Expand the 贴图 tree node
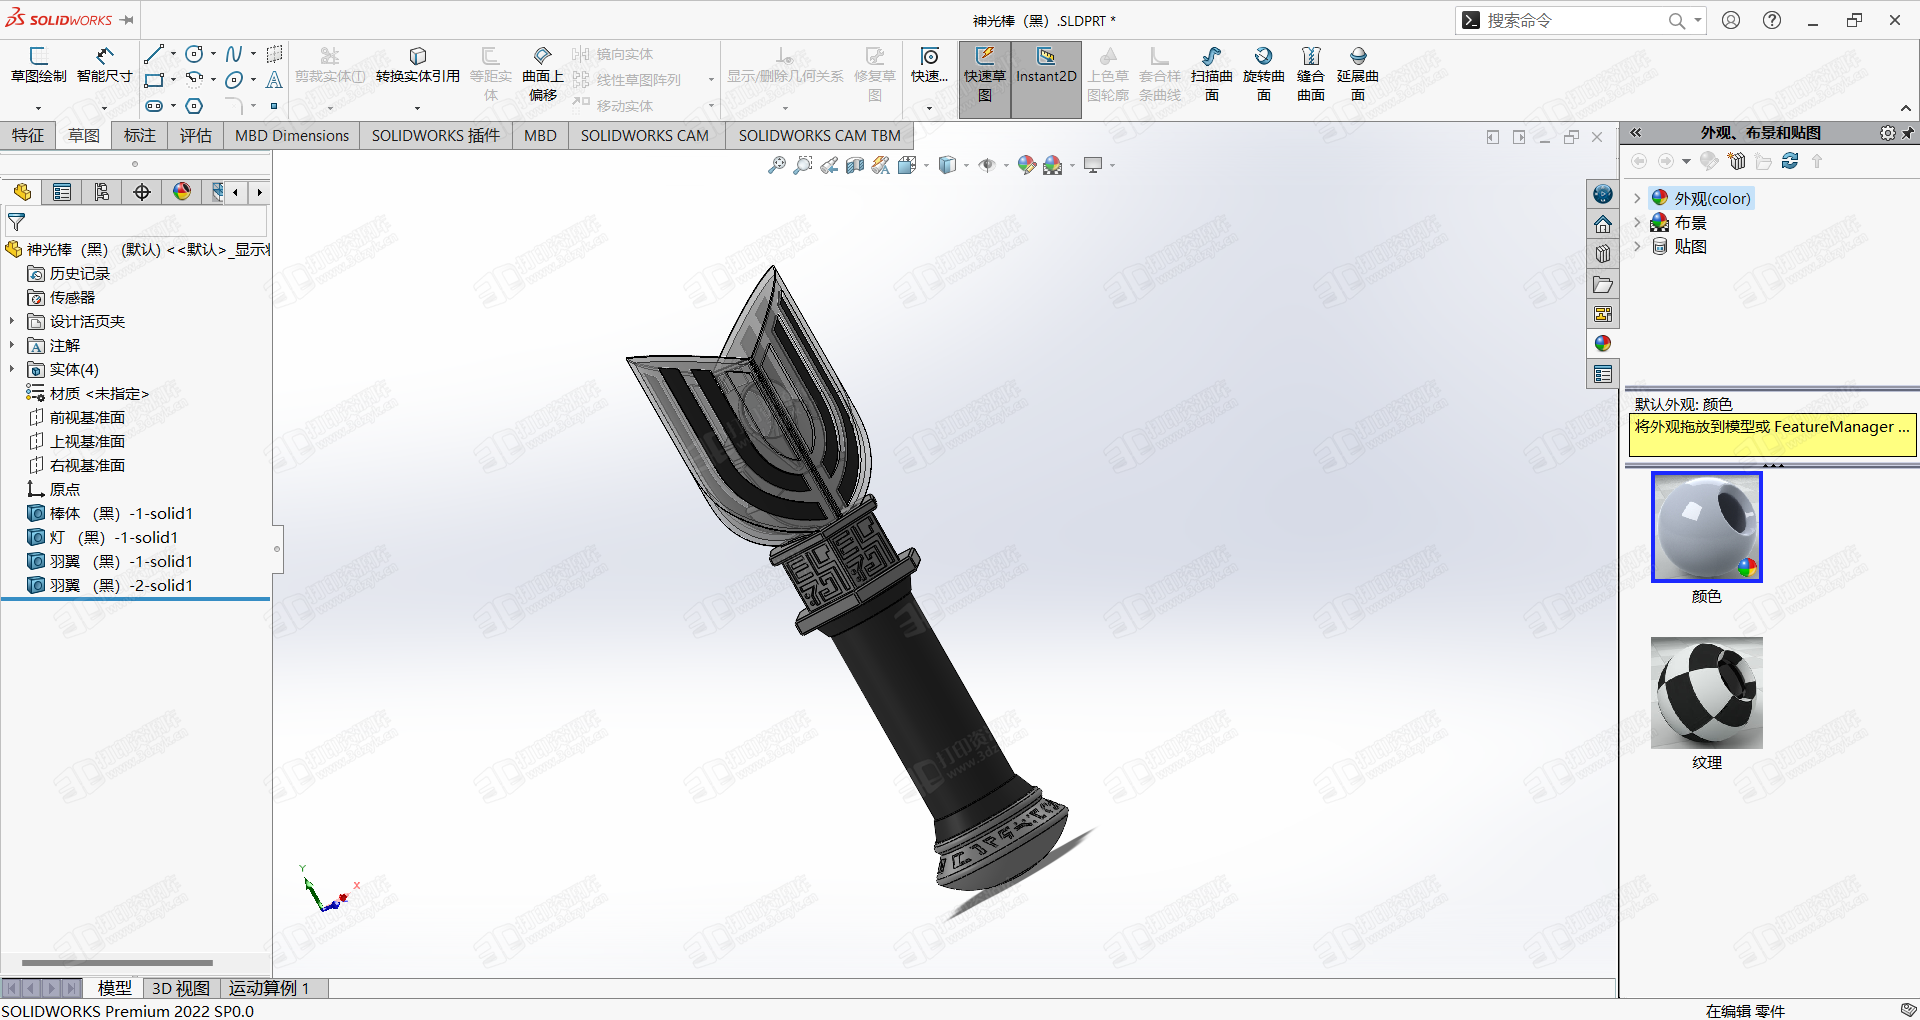This screenshot has height=1020, width=1920. pos(1637,246)
